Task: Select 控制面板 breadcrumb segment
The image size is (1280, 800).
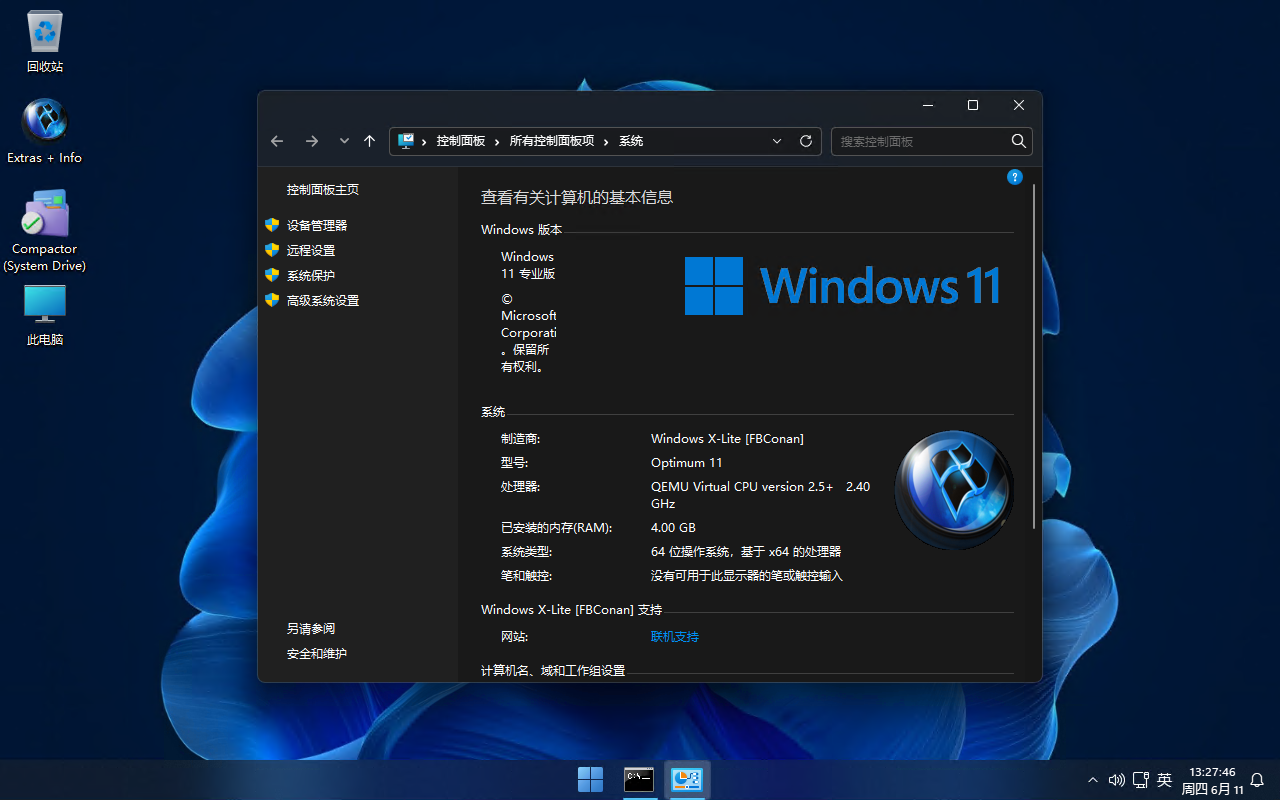Action: pos(461,141)
